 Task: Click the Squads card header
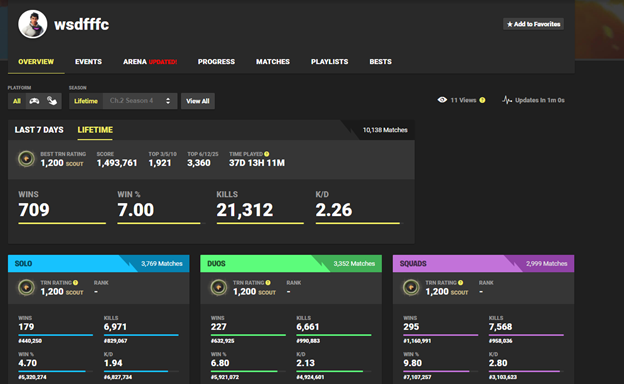click(x=484, y=263)
